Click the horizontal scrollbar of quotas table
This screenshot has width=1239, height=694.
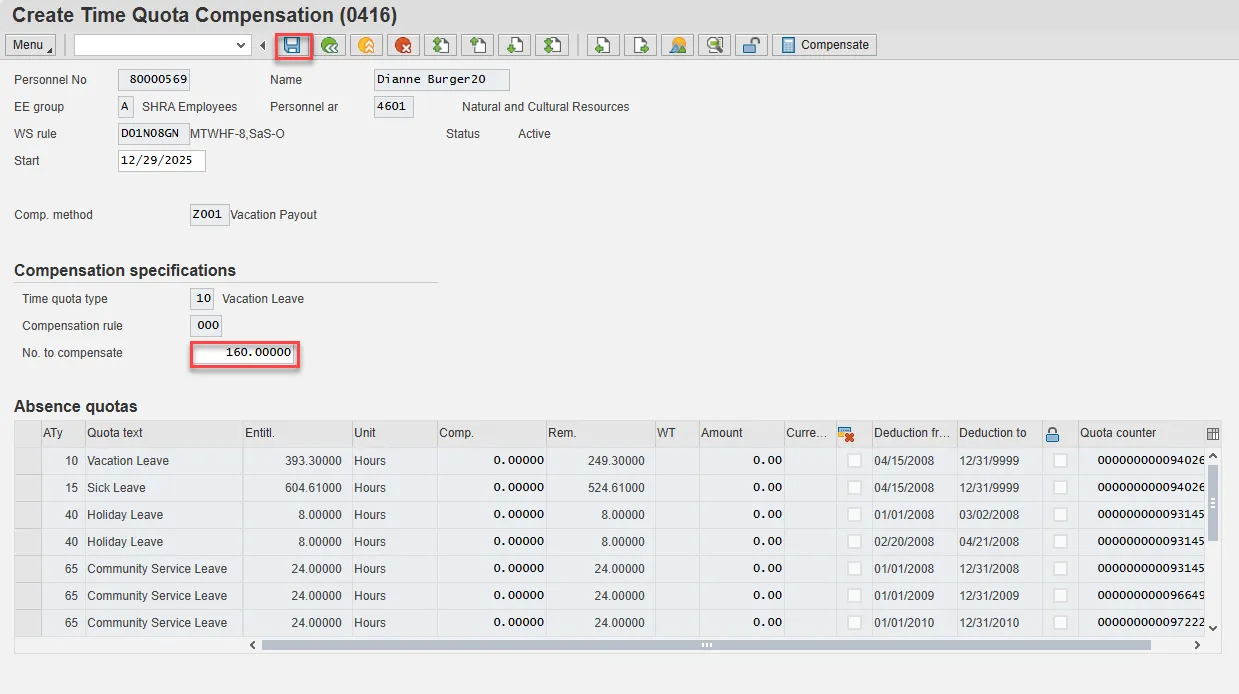click(x=705, y=645)
